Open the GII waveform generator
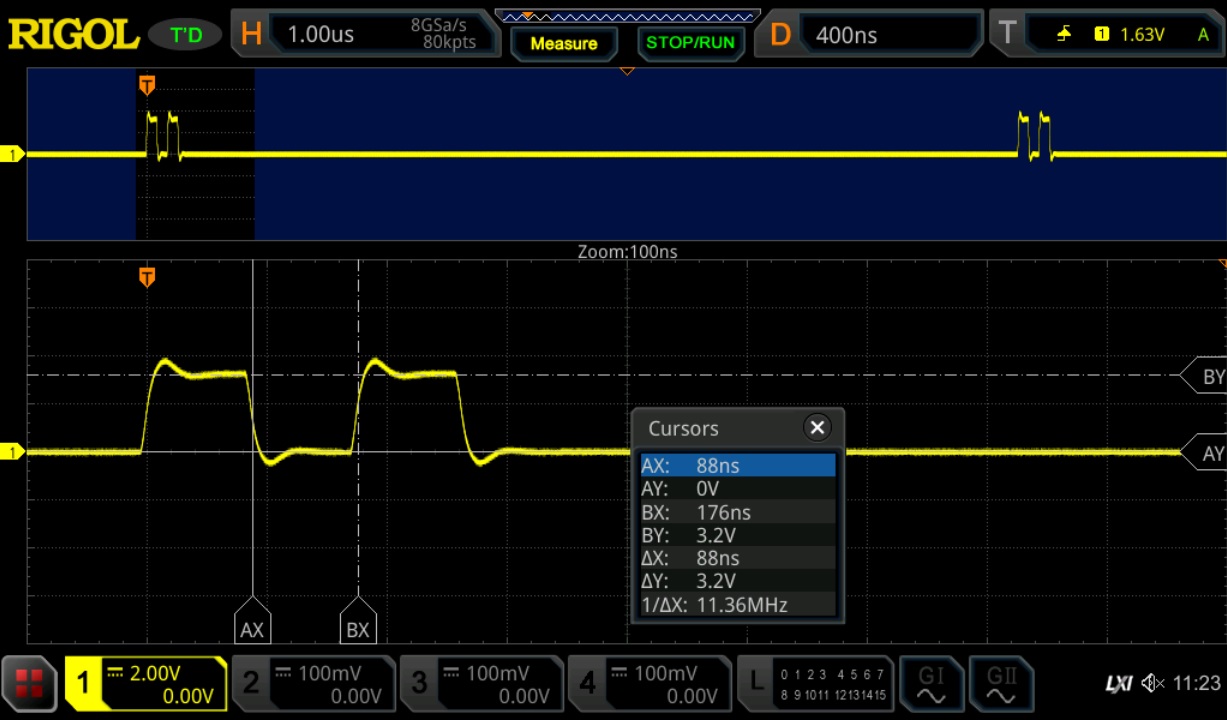Viewport: 1227px width, 720px height. click(x=1001, y=683)
